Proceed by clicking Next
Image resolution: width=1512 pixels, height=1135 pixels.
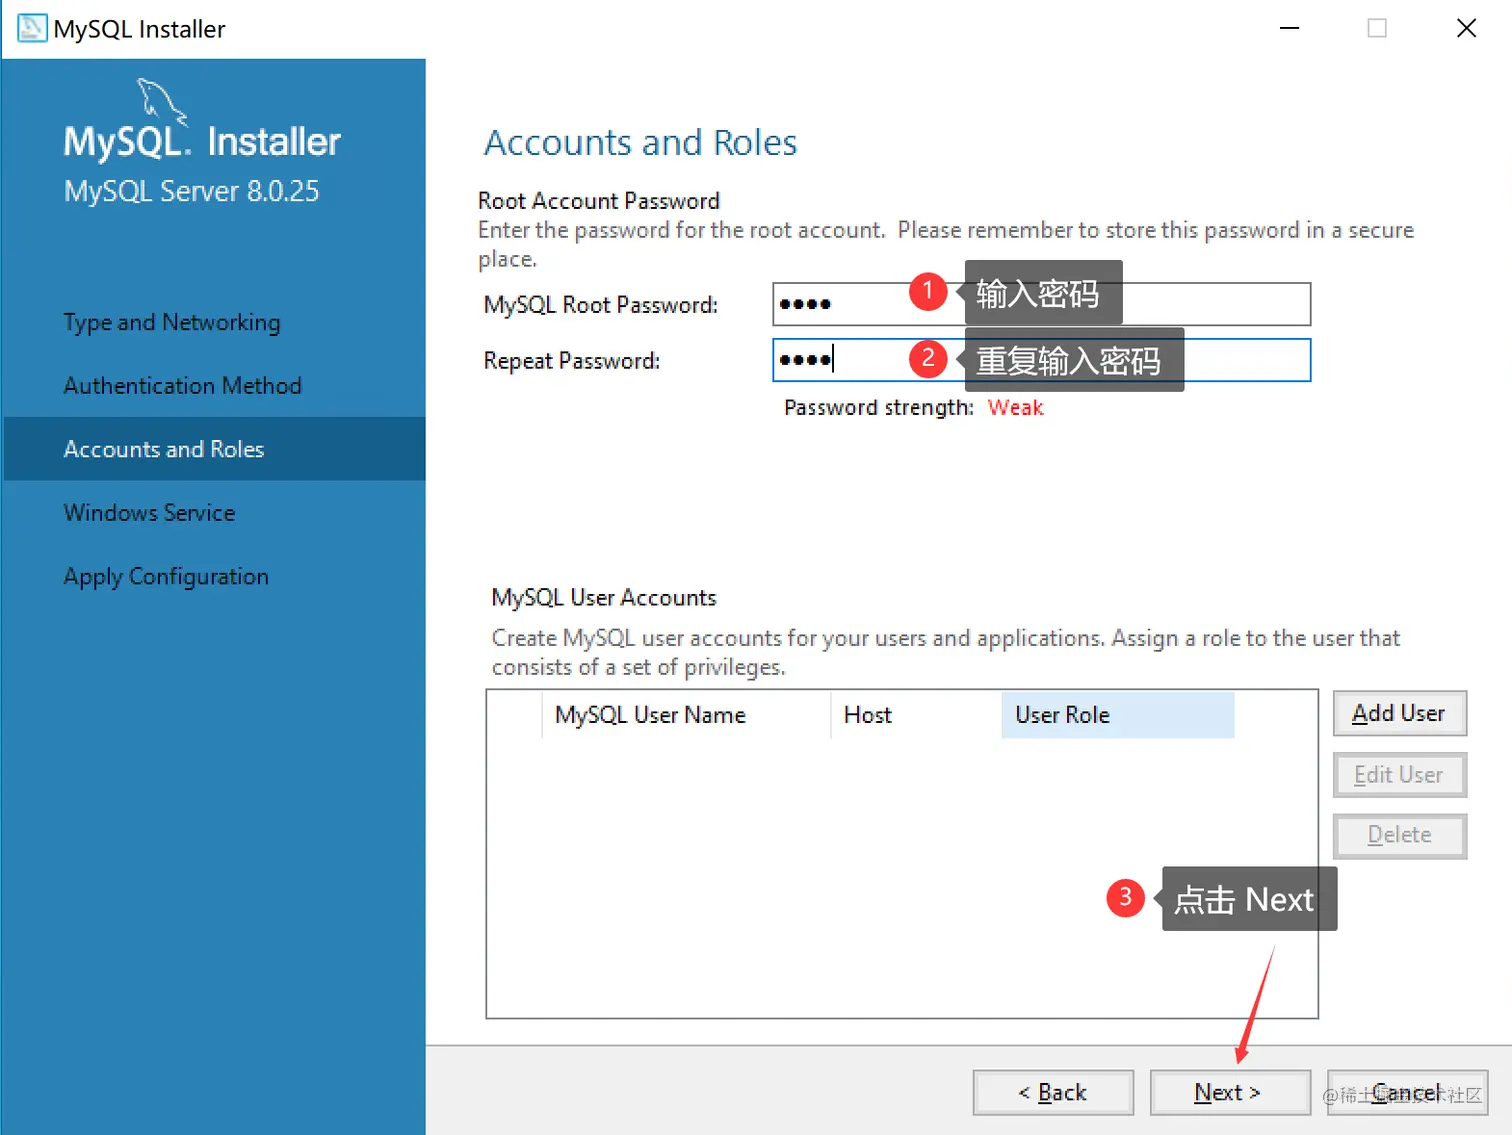pyautogui.click(x=1230, y=1092)
